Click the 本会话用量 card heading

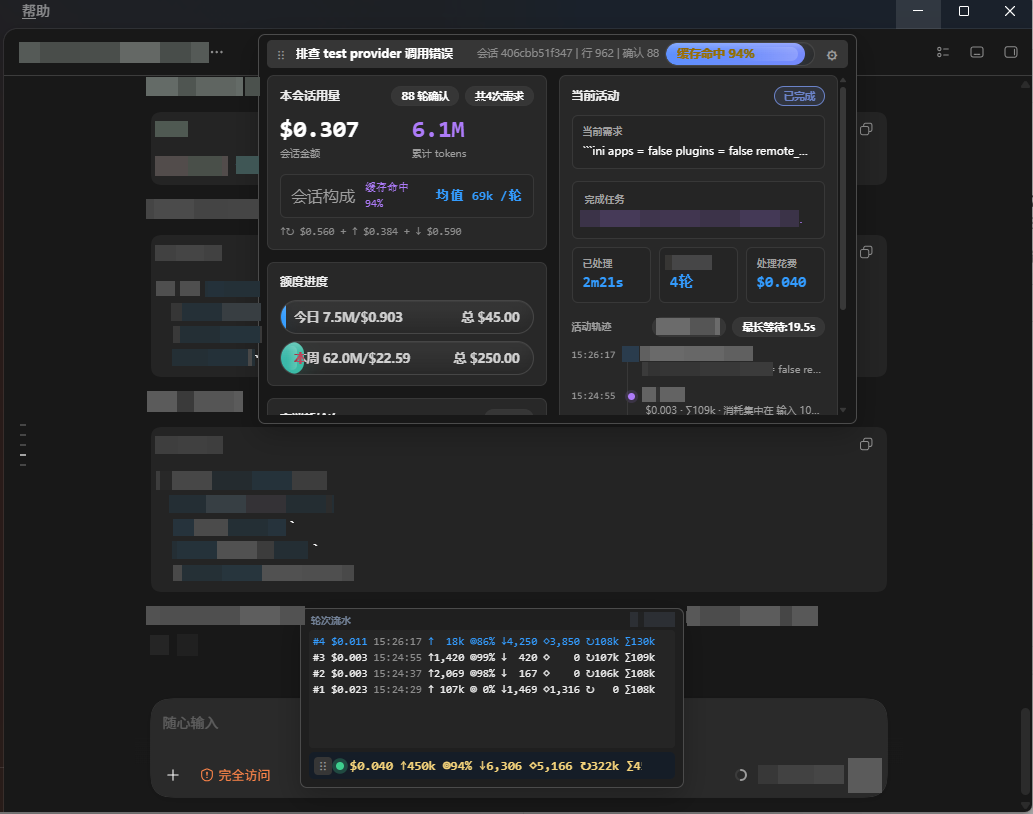[310, 96]
